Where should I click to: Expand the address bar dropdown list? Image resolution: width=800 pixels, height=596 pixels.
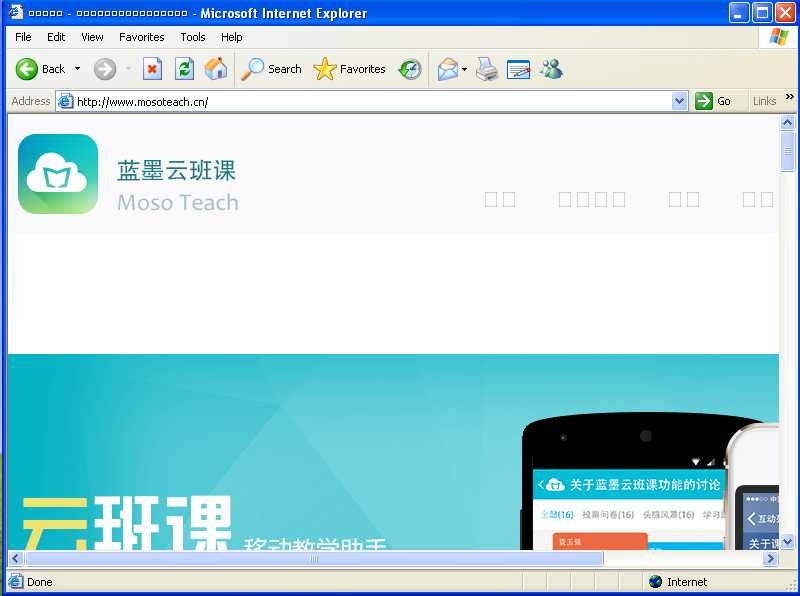[x=679, y=101]
